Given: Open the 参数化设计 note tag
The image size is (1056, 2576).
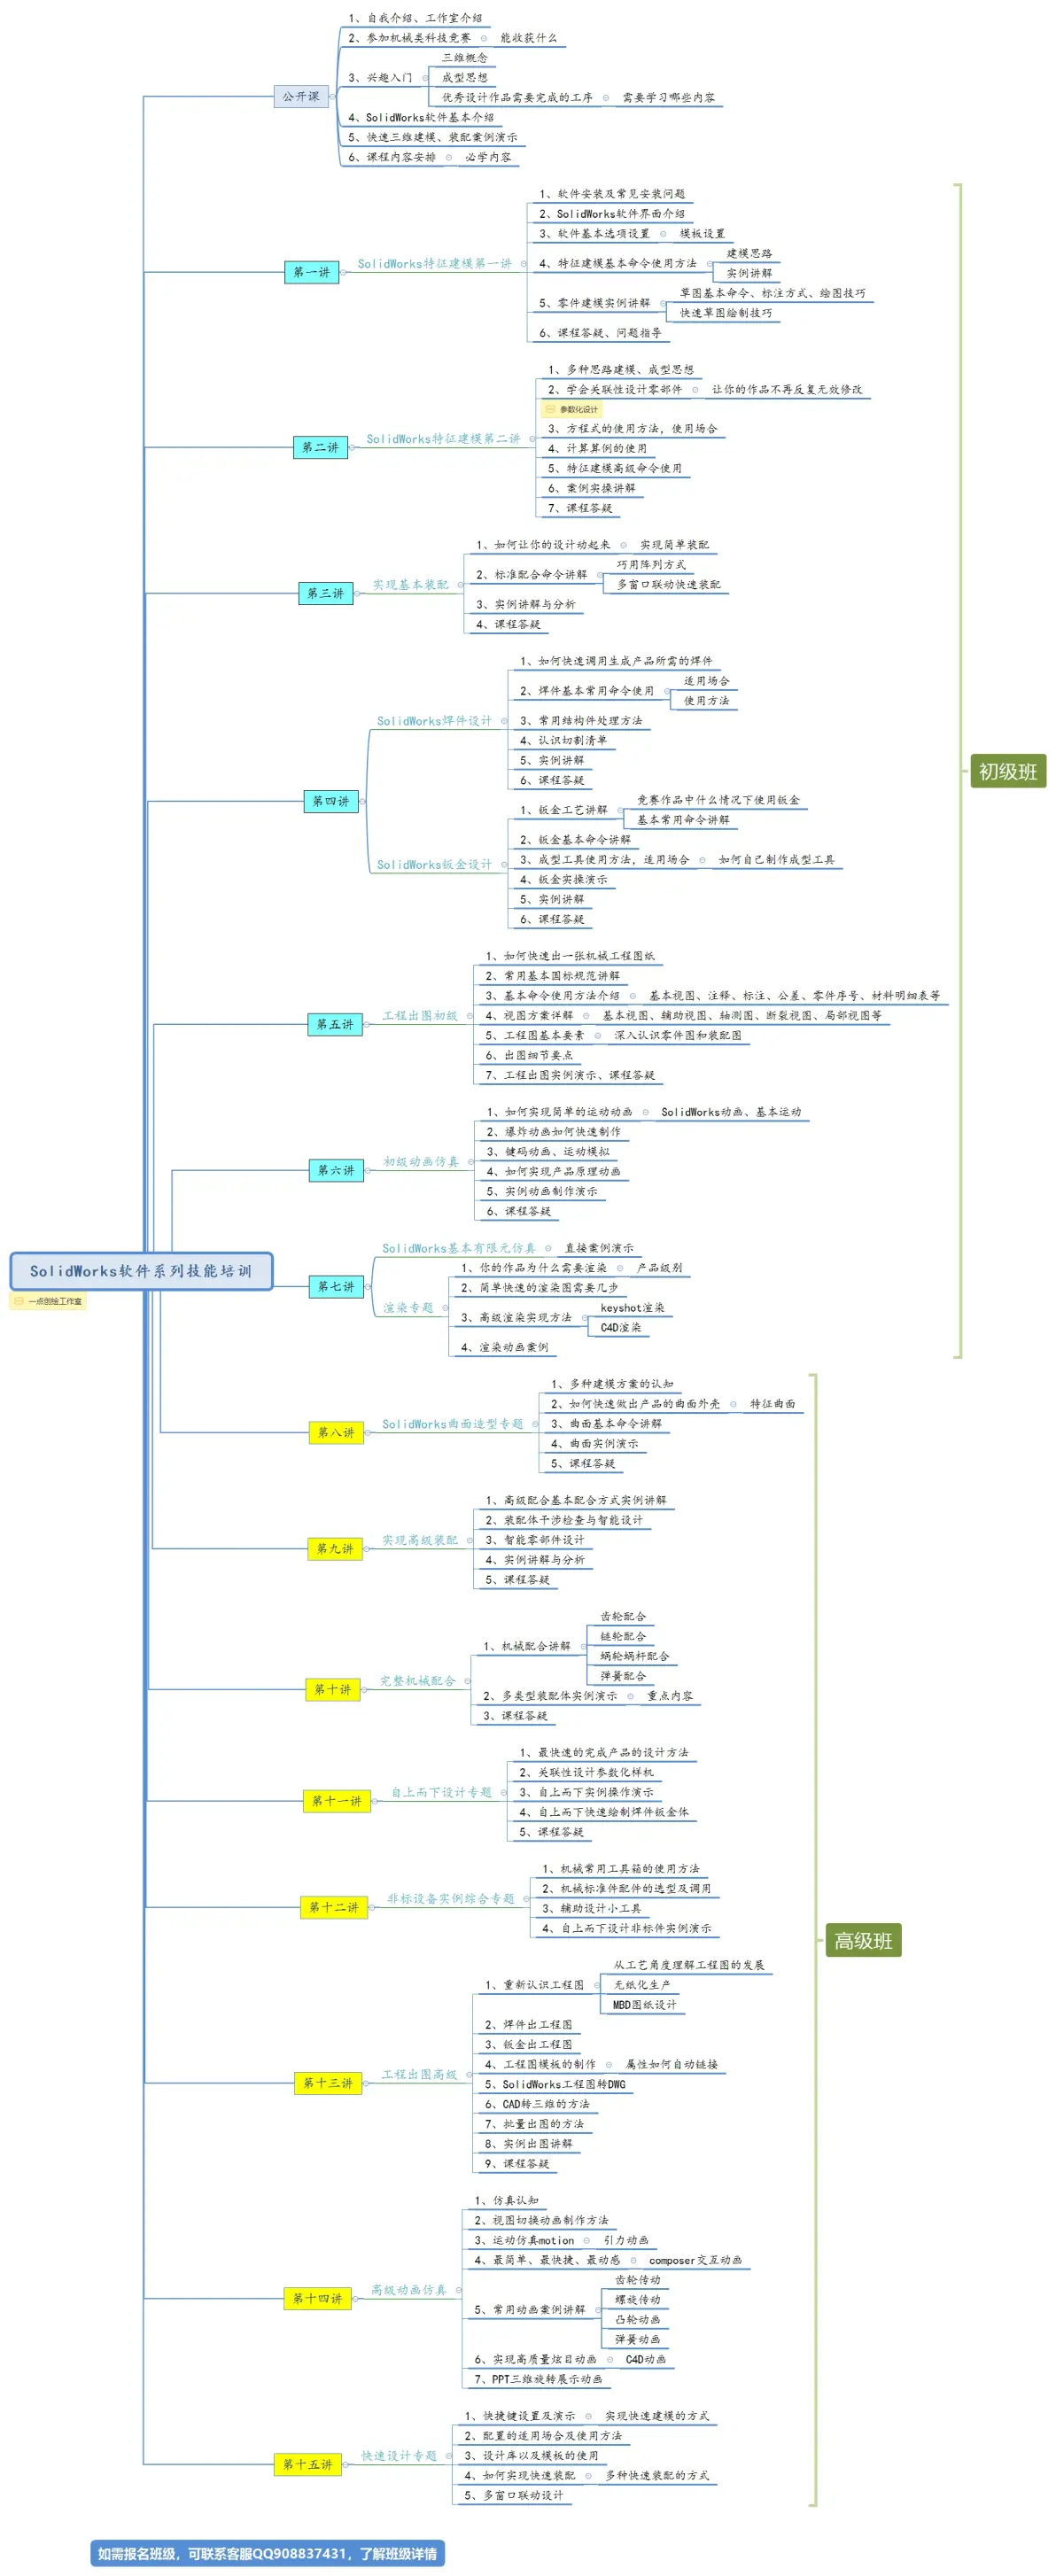Looking at the screenshot, I should [571, 409].
